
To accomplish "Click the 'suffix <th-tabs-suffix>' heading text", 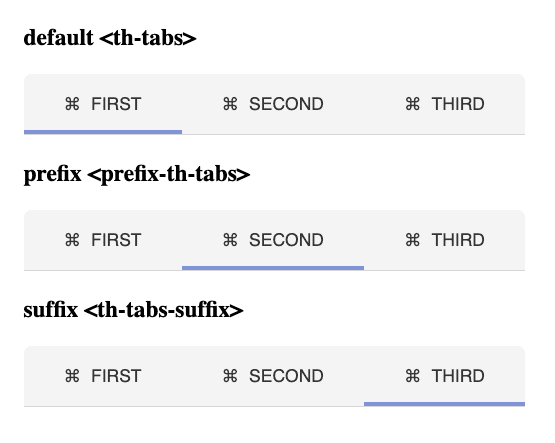I will 133,310.
